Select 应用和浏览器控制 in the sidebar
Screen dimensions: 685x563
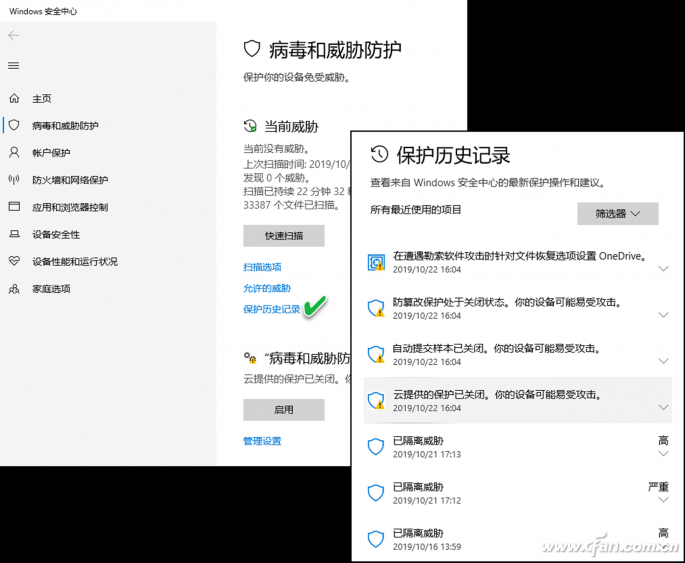point(70,207)
